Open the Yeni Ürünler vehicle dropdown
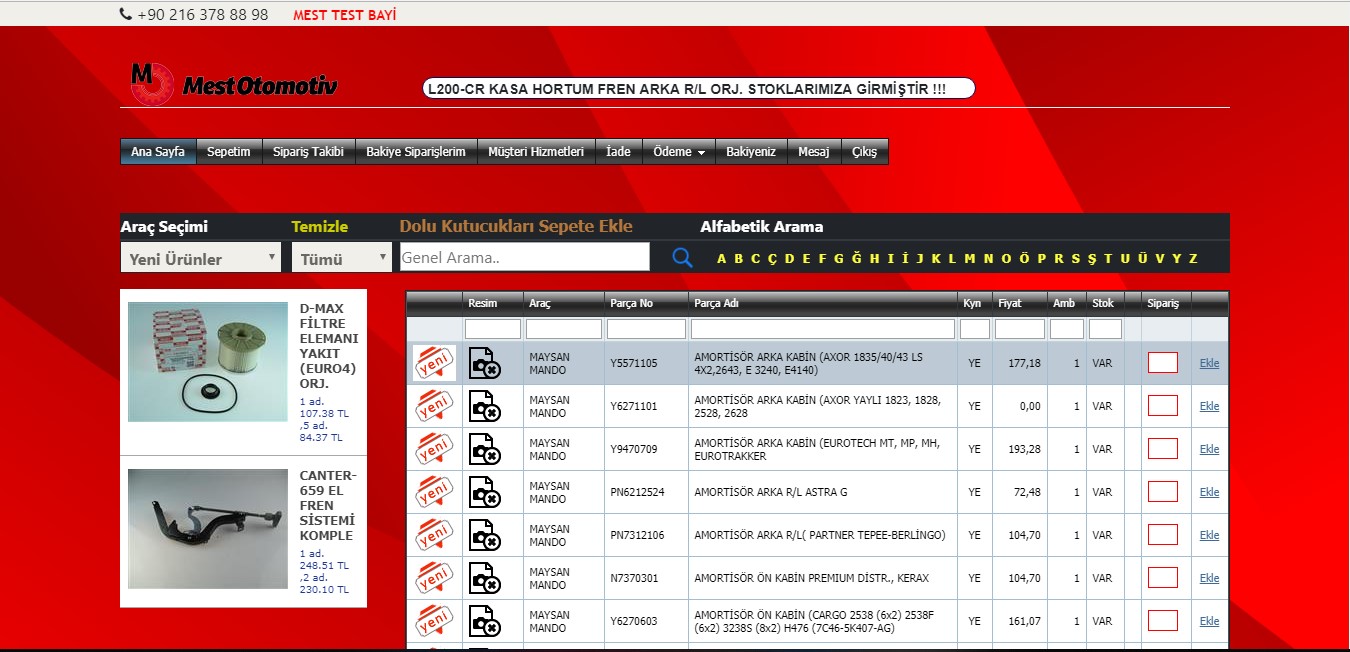The width and height of the screenshot is (1350, 652). tap(201, 258)
